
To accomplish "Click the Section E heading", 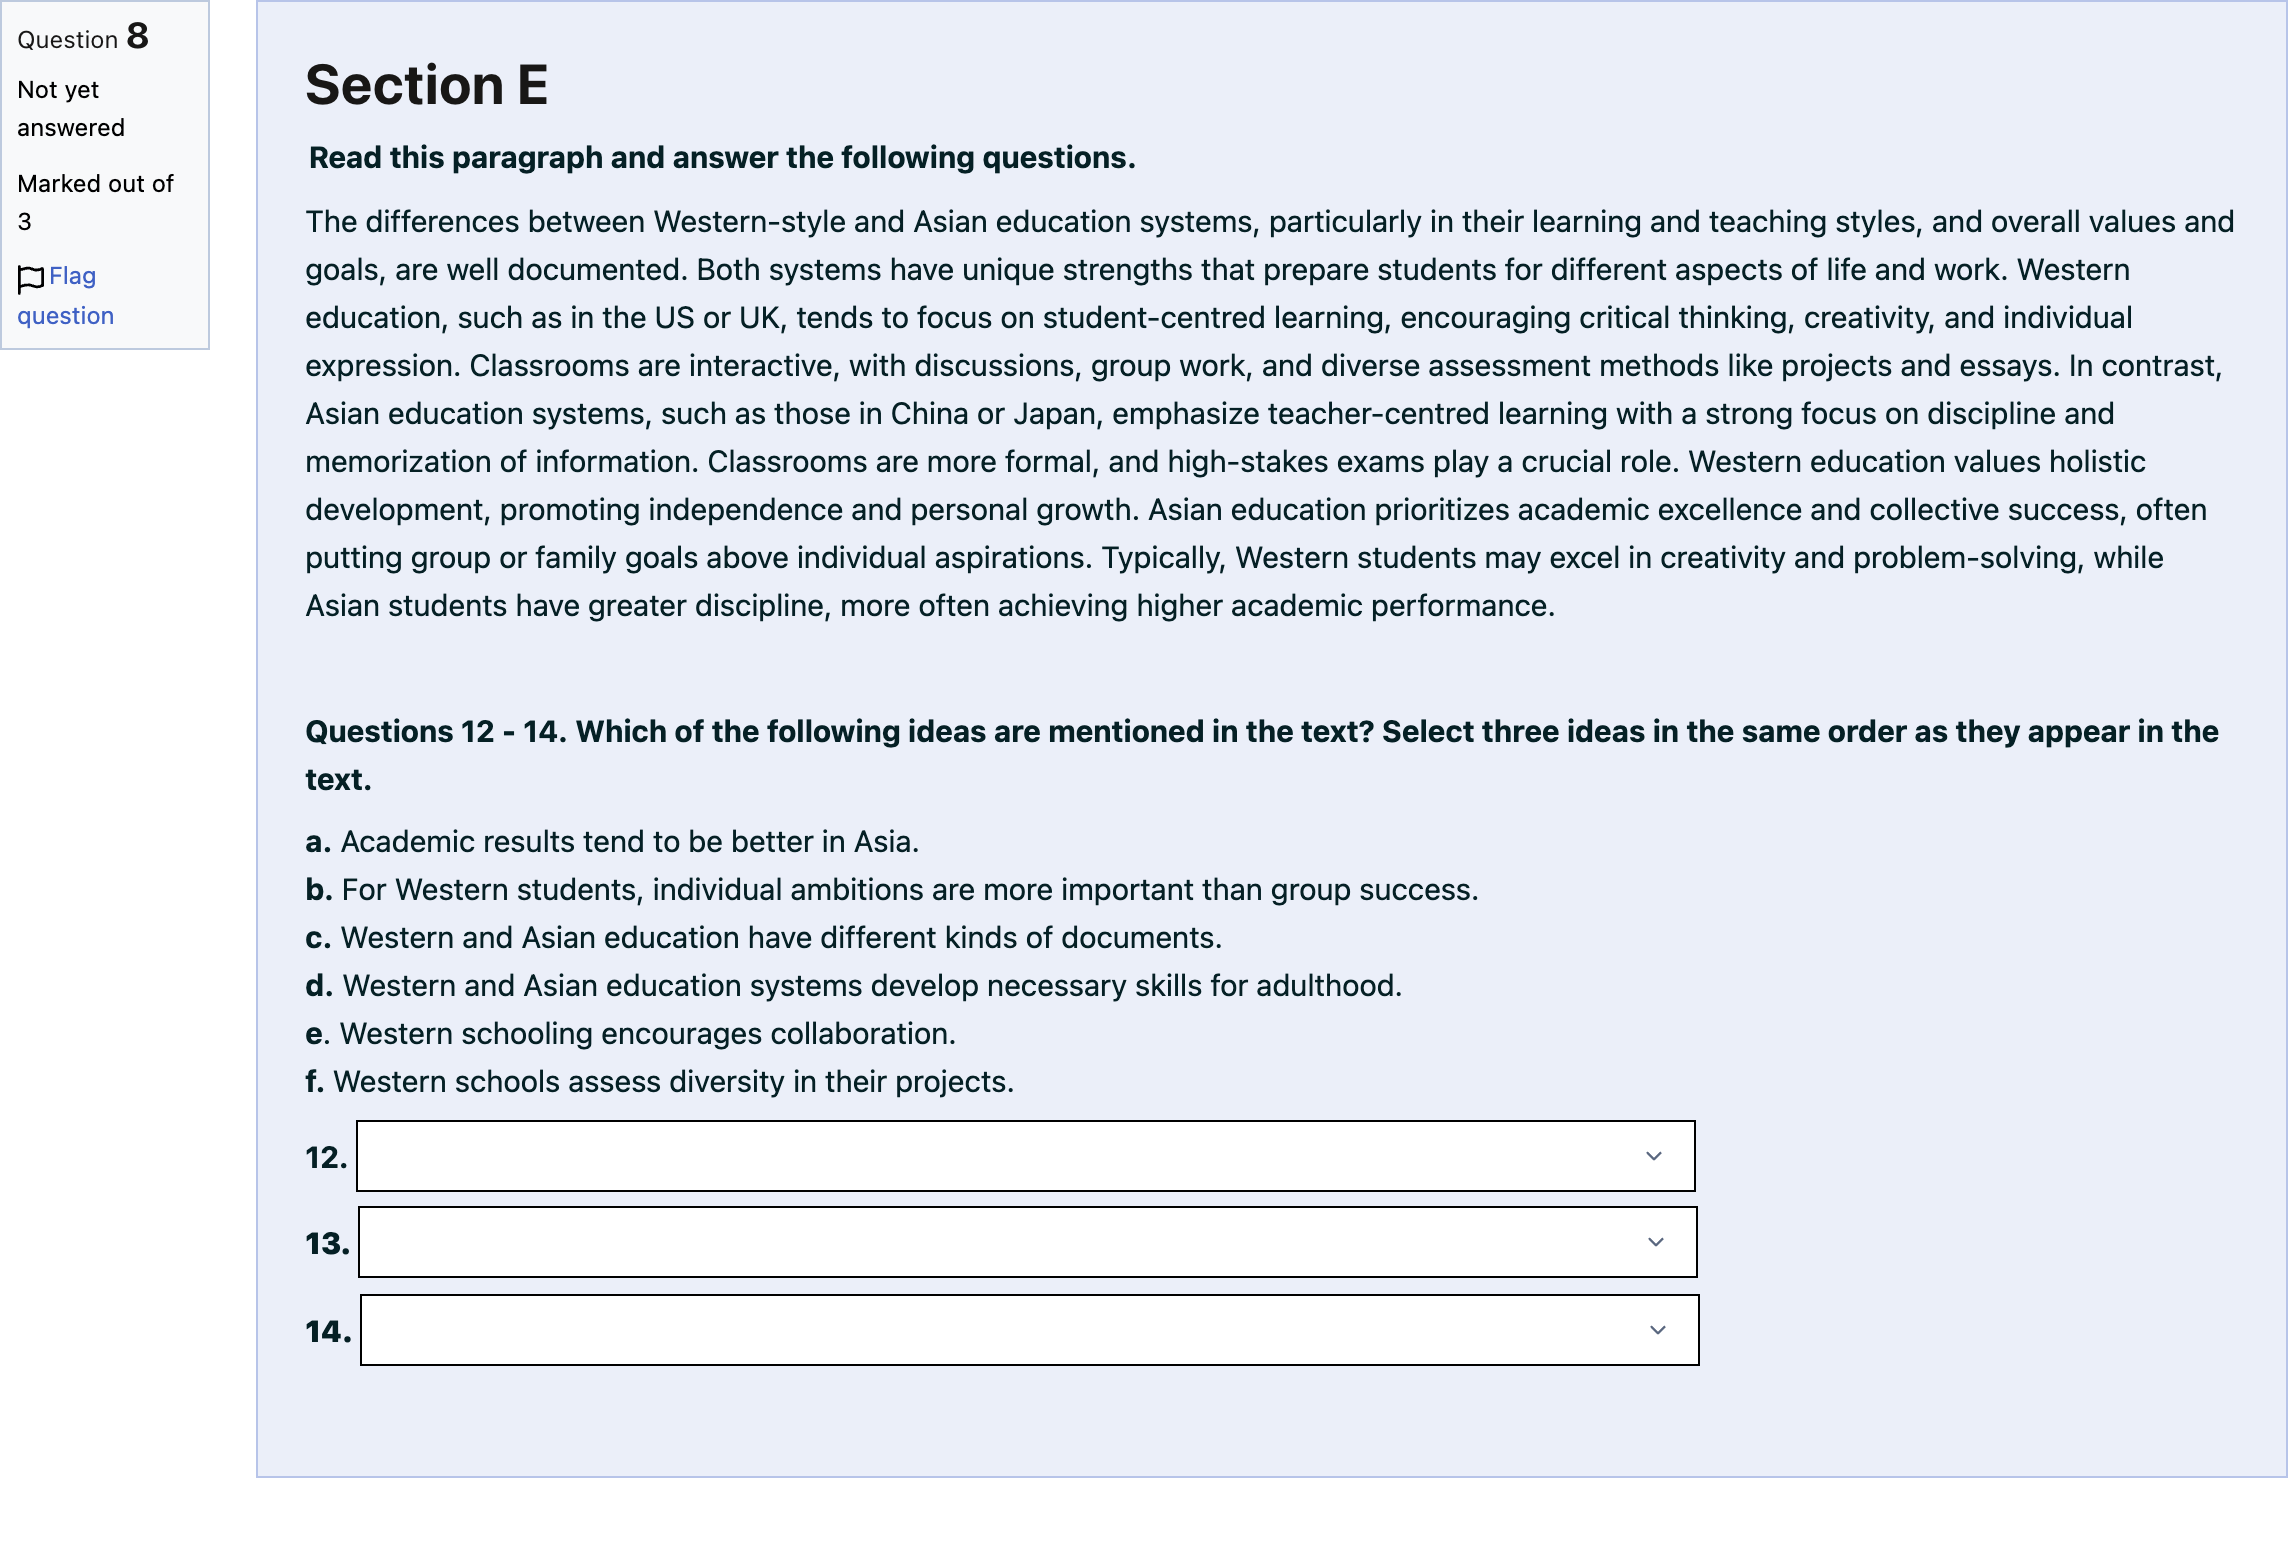I will [426, 85].
